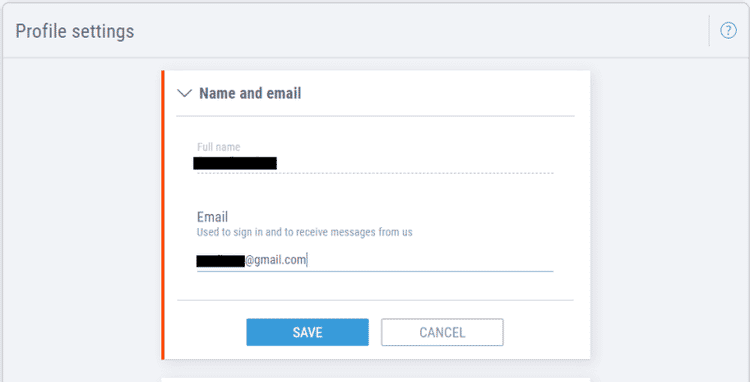Click the empty area right of the email text
Viewport: 750px width, 382px height.
tap(430, 261)
